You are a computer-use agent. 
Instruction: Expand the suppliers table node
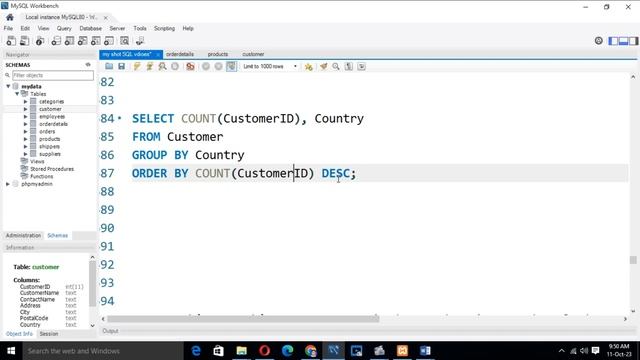coord(25,154)
